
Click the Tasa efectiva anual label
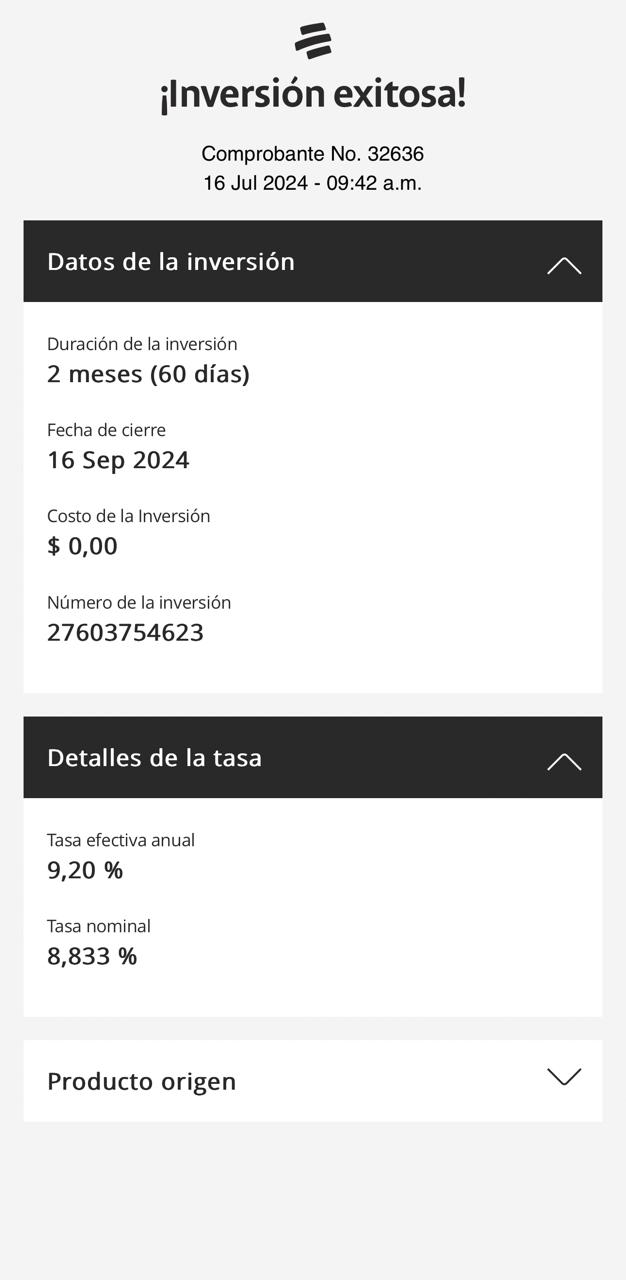121,840
